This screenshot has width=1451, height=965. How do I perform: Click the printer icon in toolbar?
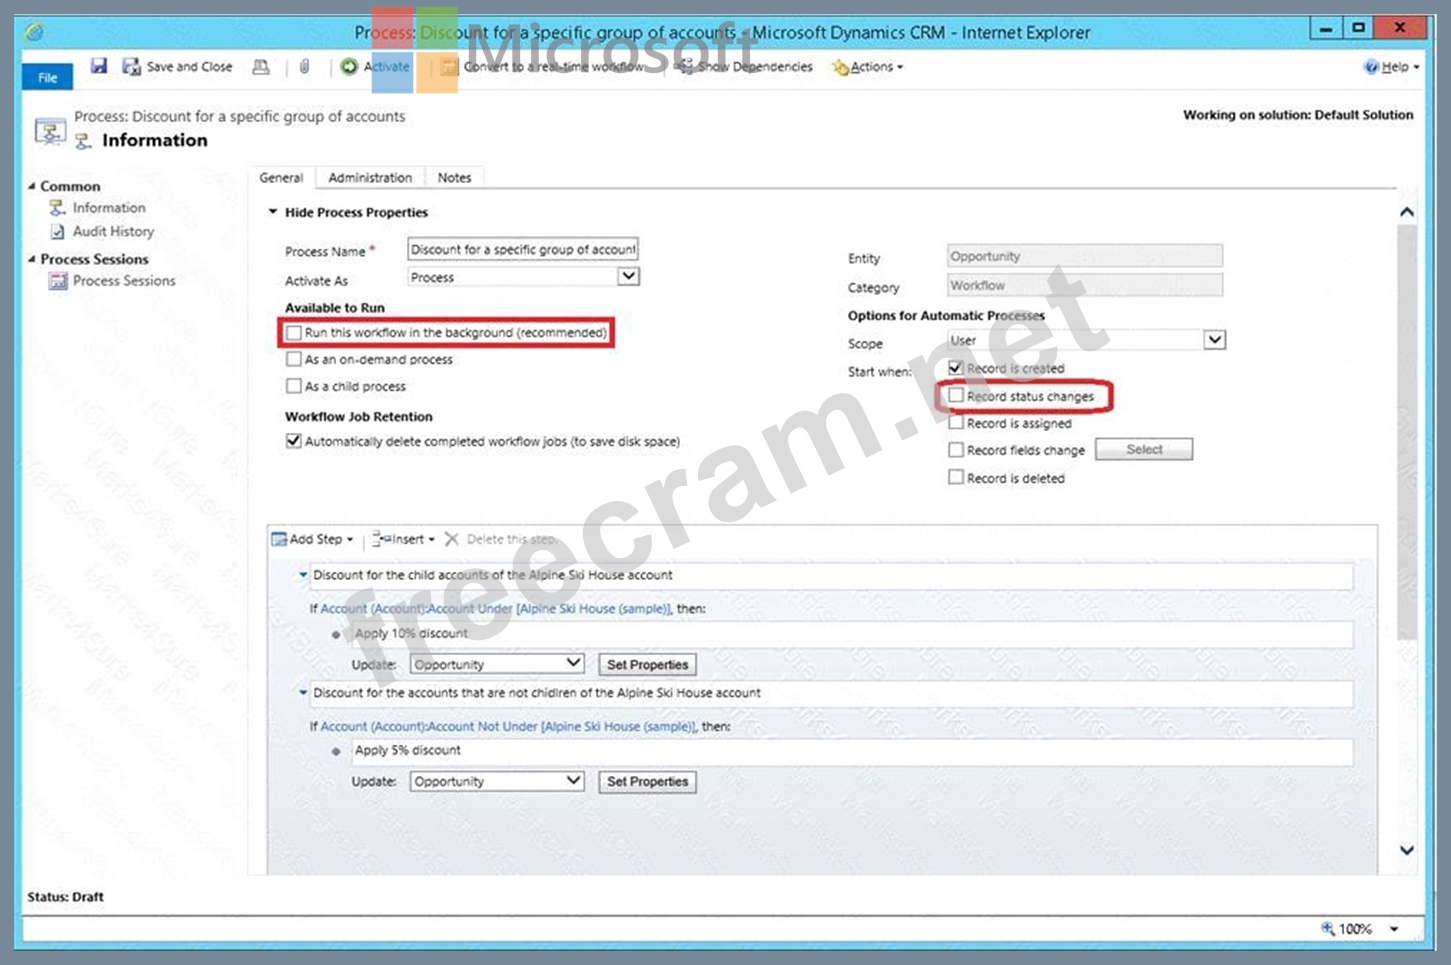(261, 66)
